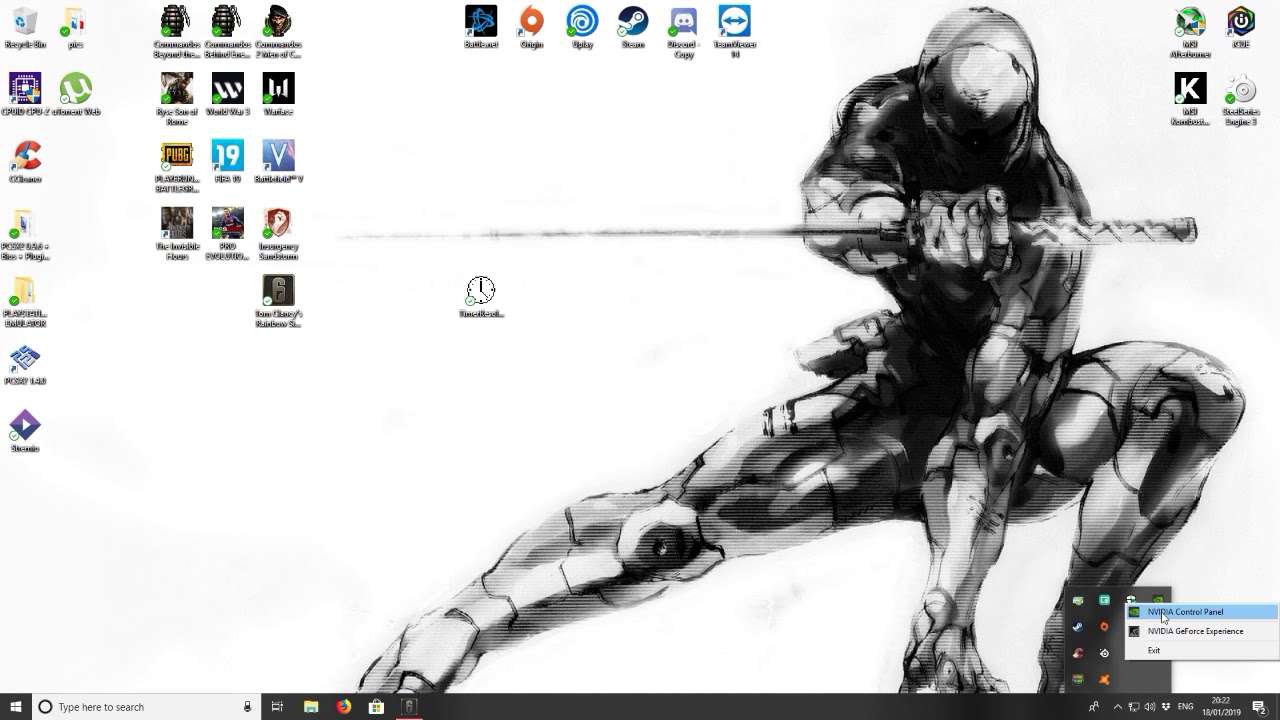Open Microsoft Store from the taskbar

point(376,707)
